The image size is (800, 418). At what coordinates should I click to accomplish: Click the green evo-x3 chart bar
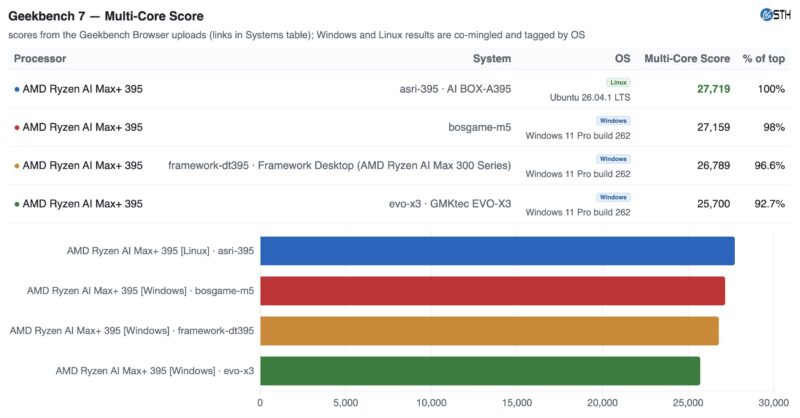click(480, 371)
